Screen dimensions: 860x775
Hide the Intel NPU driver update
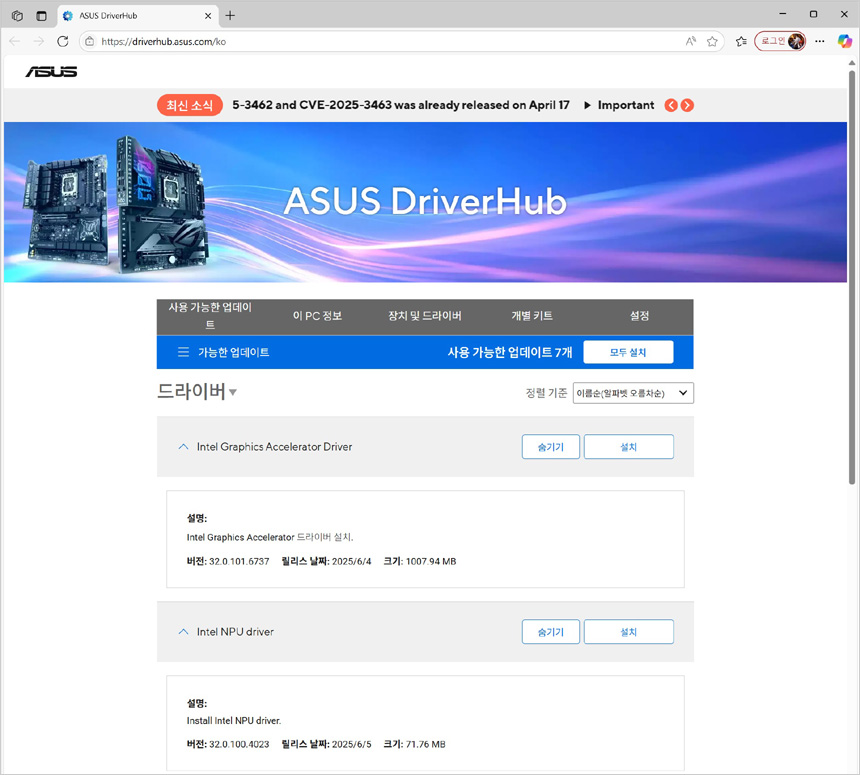pos(550,632)
